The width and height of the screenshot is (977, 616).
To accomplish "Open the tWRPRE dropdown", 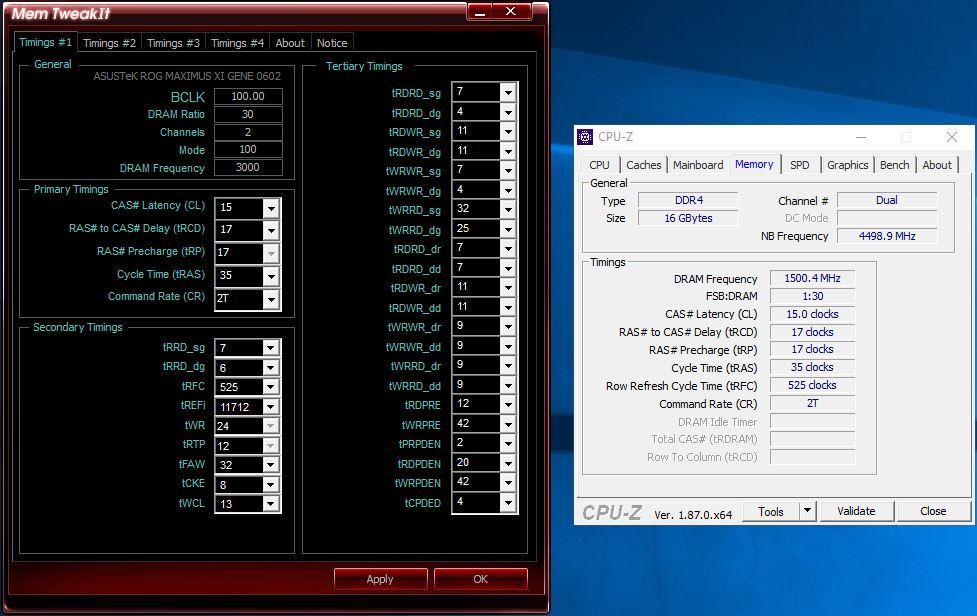I will pos(508,424).
